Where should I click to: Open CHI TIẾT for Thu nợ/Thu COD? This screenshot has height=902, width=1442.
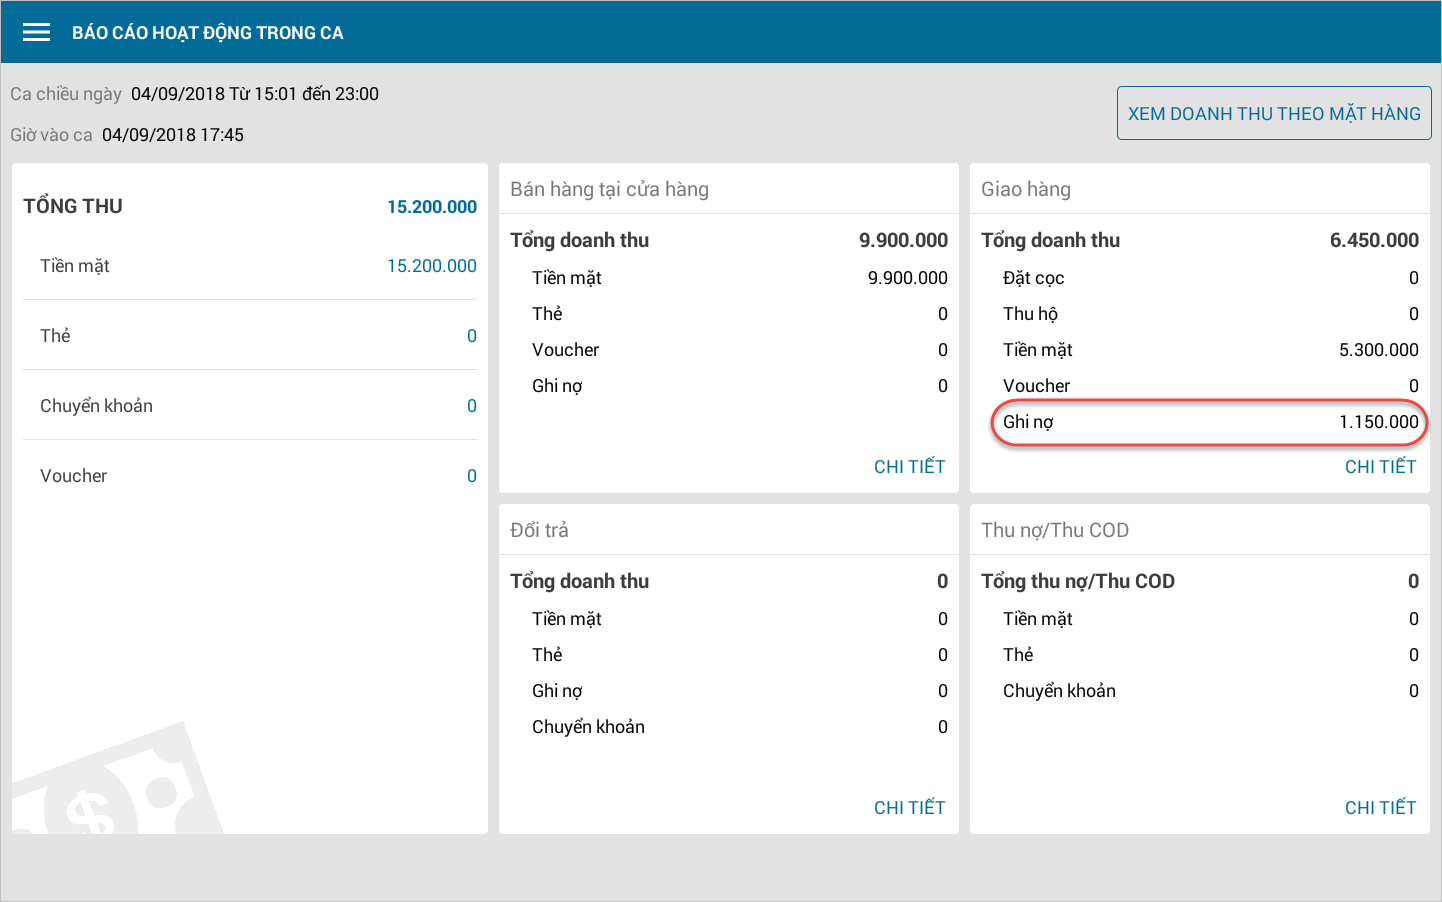pyautogui.click(x=1380, y=808)
